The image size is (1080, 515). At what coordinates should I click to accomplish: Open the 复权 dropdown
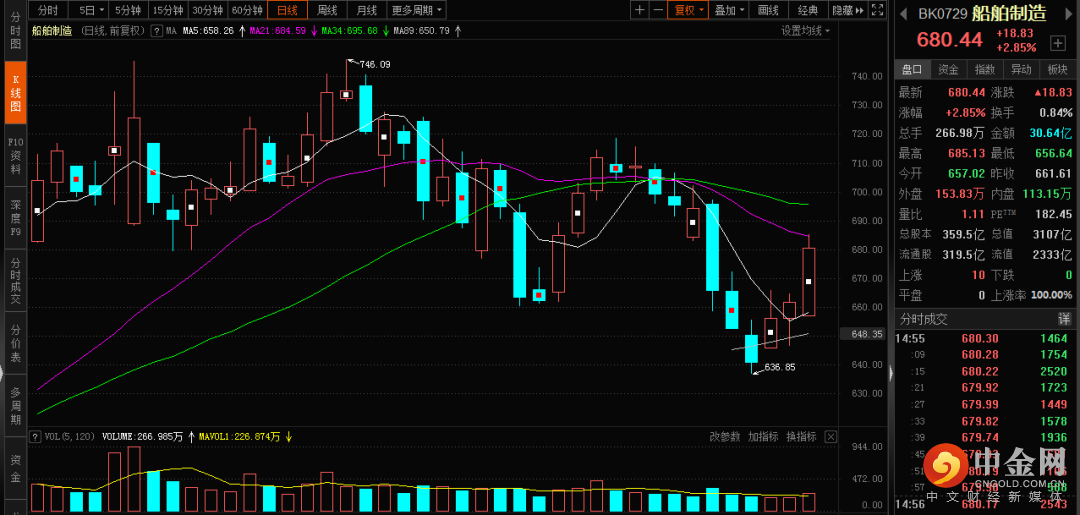(x=689, y=10)
